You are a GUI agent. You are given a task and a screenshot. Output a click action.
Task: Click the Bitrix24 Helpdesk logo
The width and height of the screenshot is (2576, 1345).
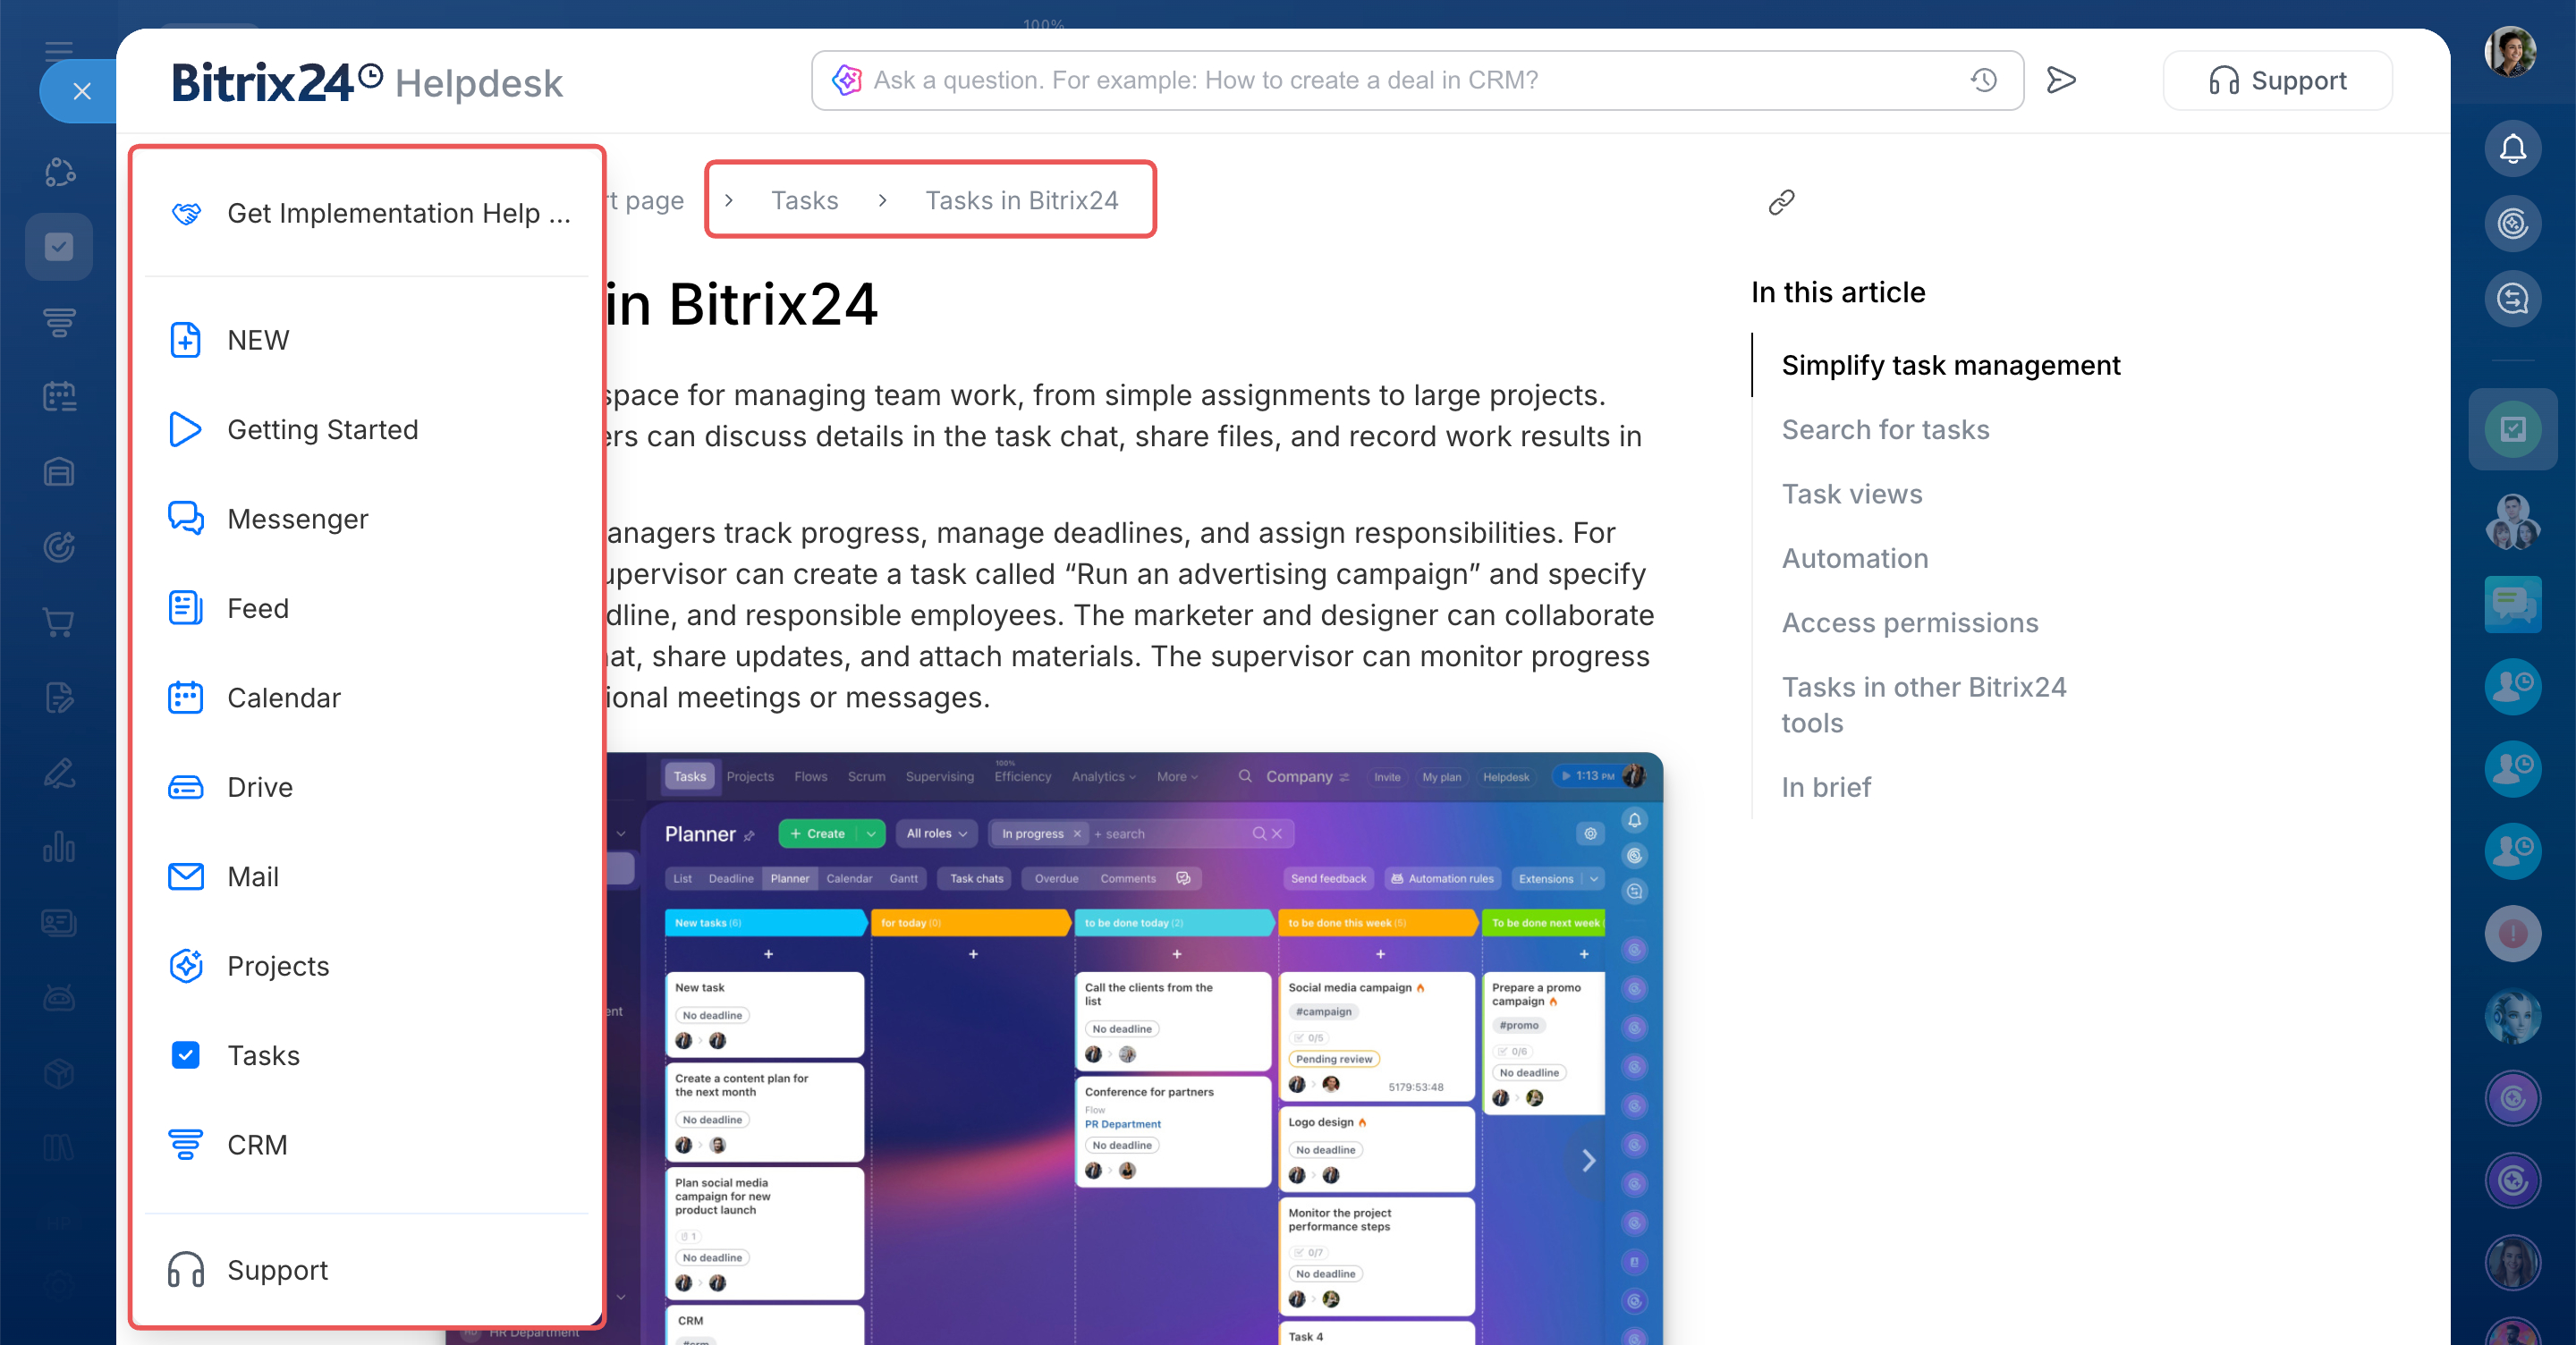click(367, 82)
